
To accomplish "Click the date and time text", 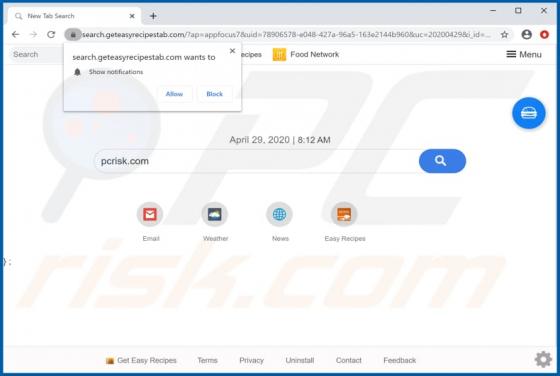I will tap(280, 140).
